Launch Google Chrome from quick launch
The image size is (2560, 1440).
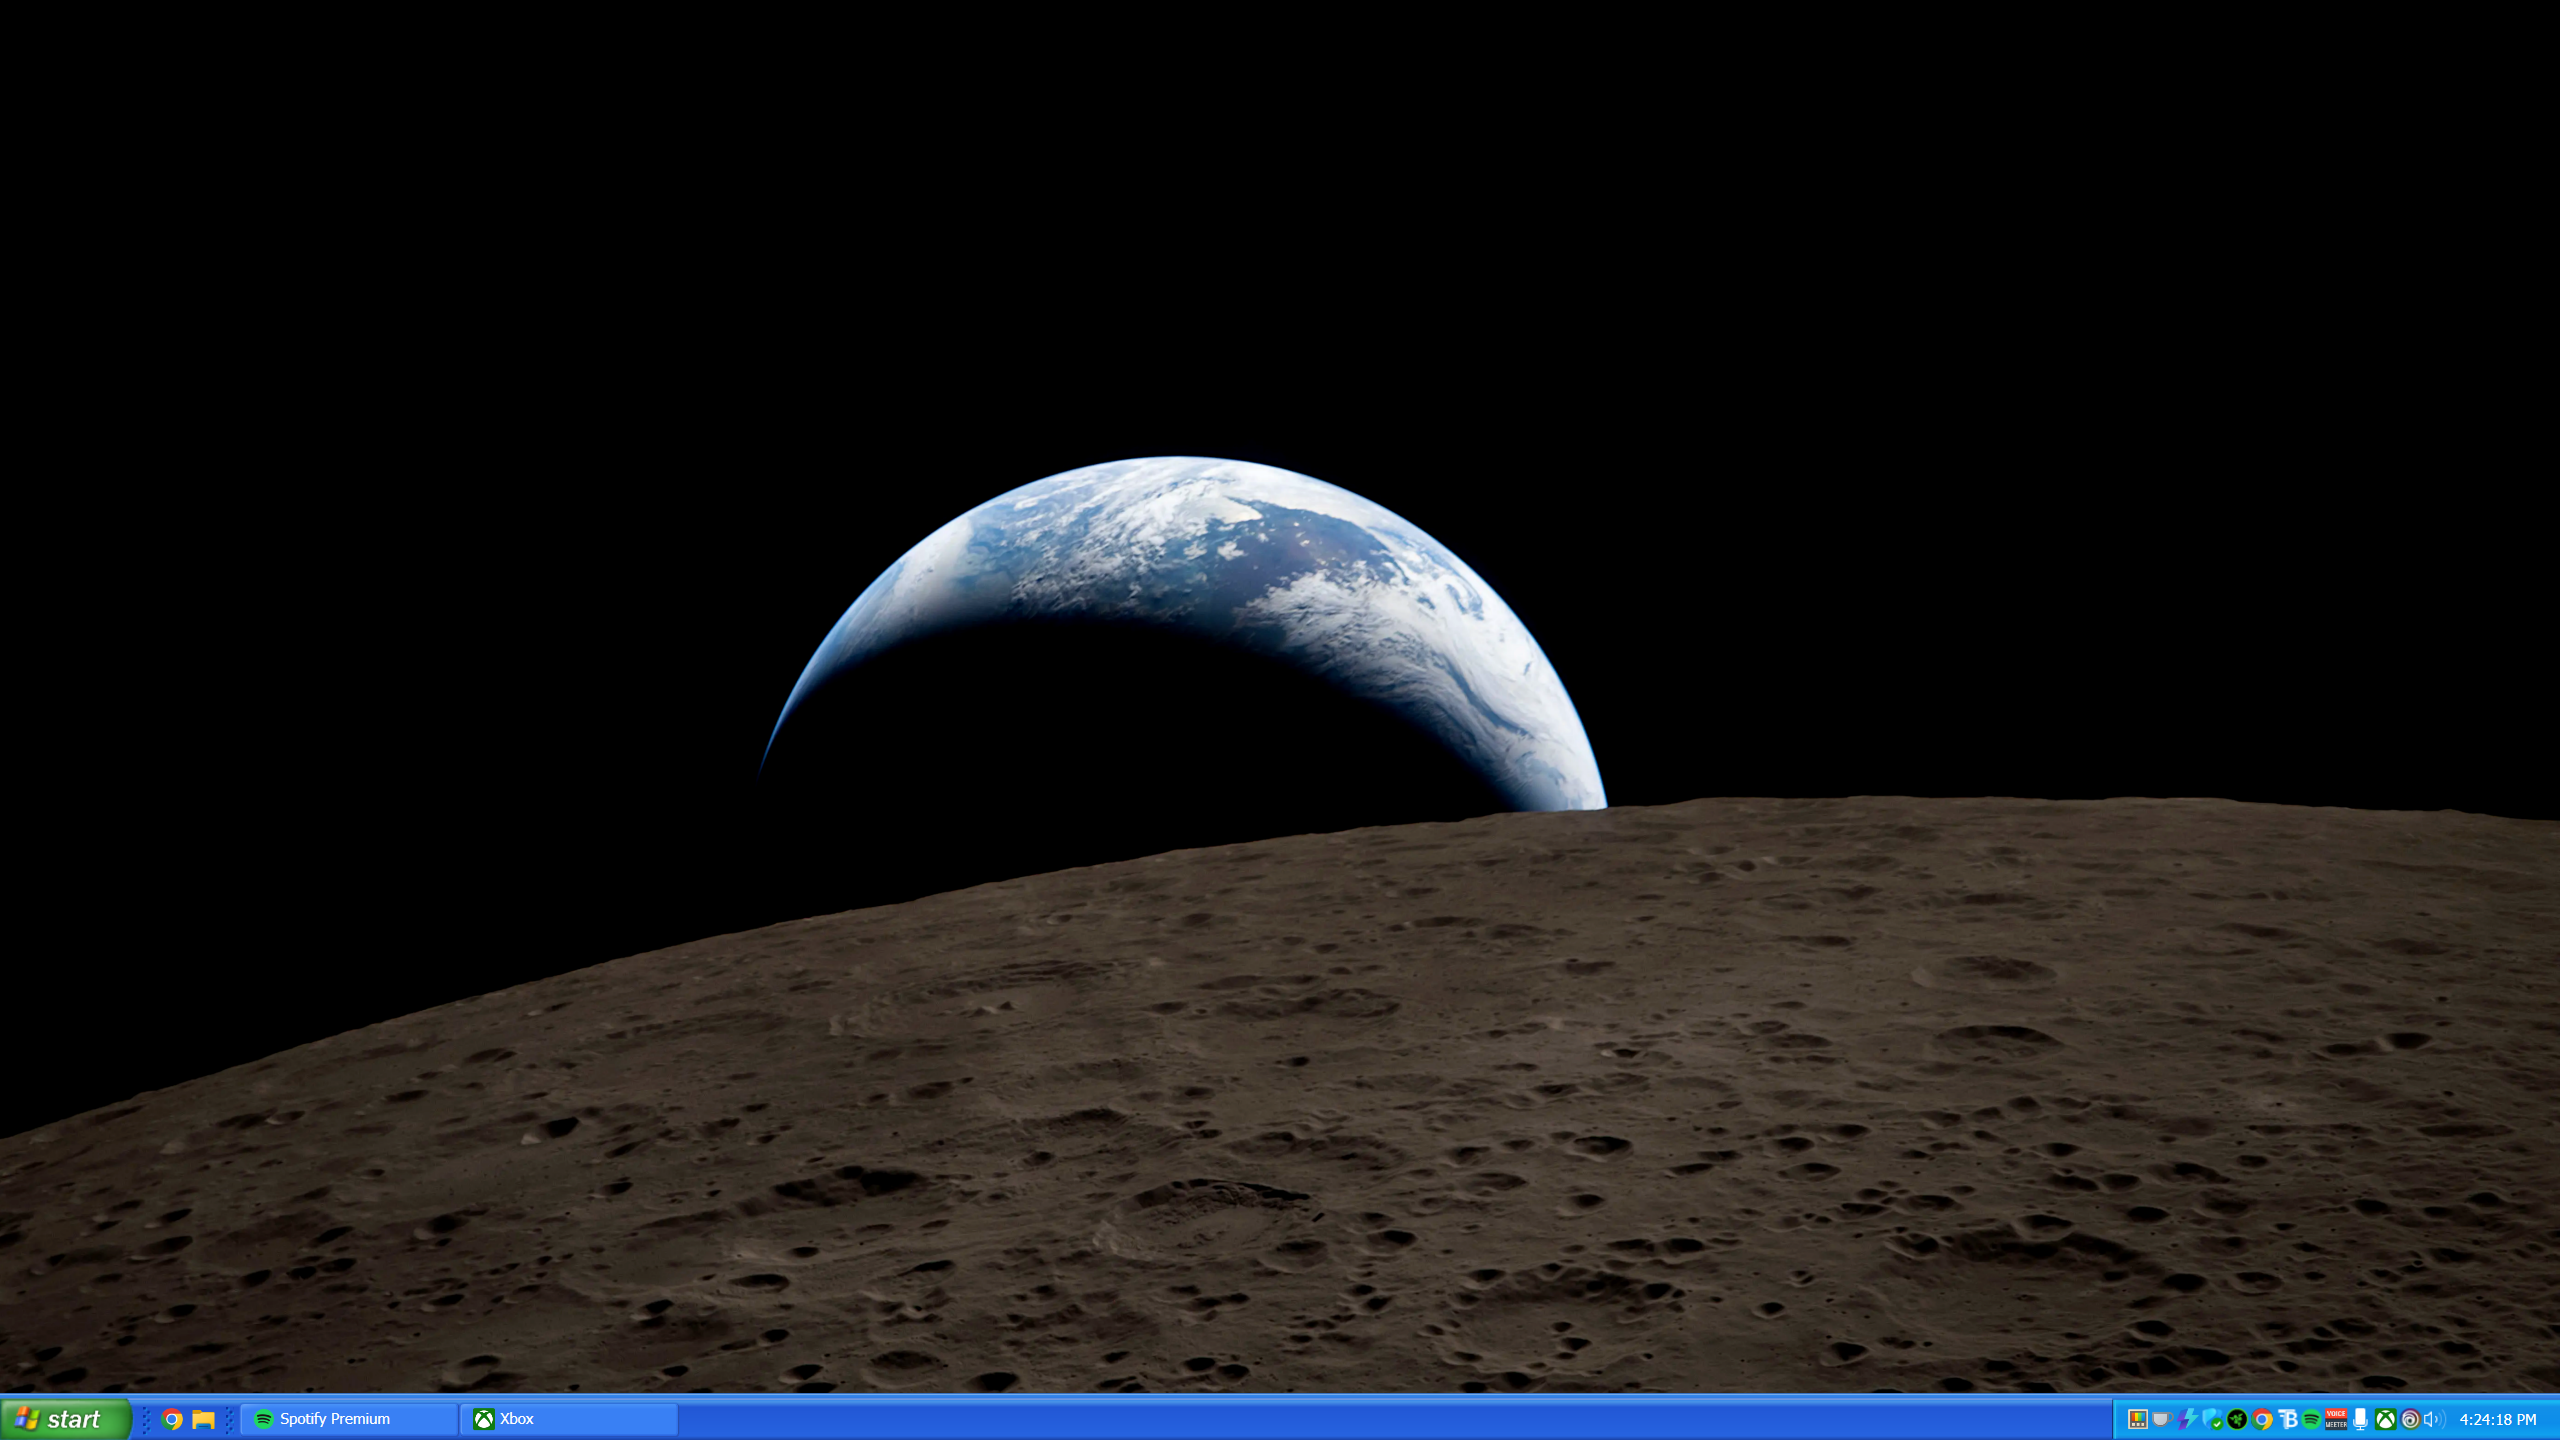[x=172, y=1419]
